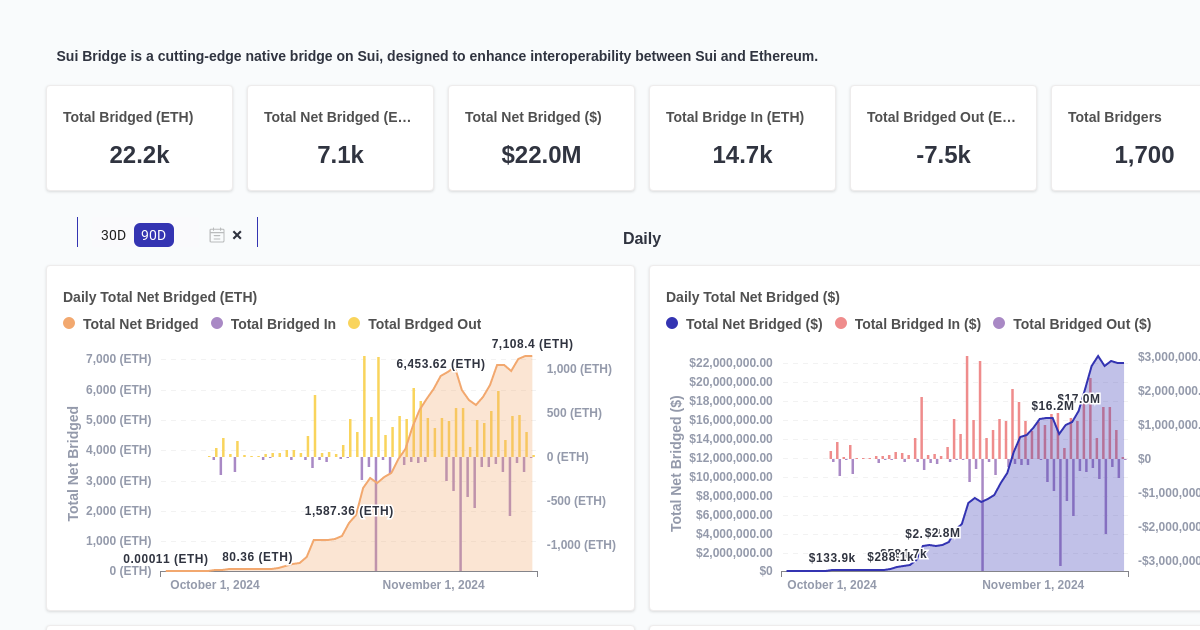Click the Daily Total Net Bridged (ETH) chart title
The width and height of the screenshot is (1200, 630).
(160, 297)
